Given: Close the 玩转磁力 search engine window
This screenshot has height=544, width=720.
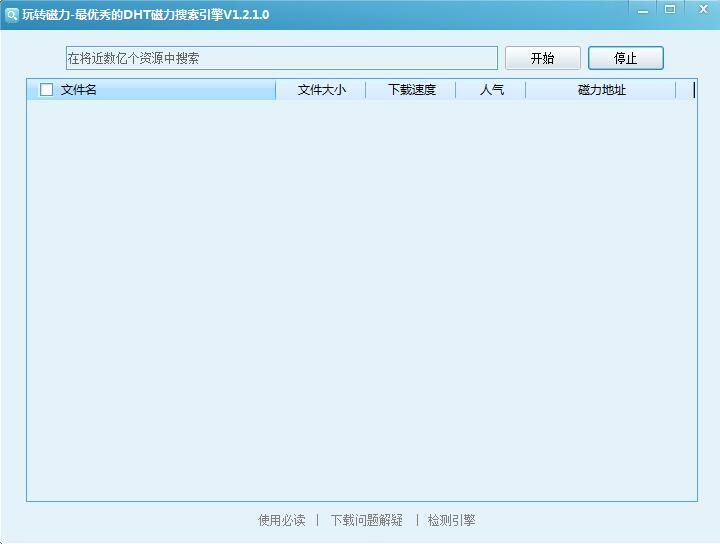Looking at the screenshot, I should pos(703,10).
